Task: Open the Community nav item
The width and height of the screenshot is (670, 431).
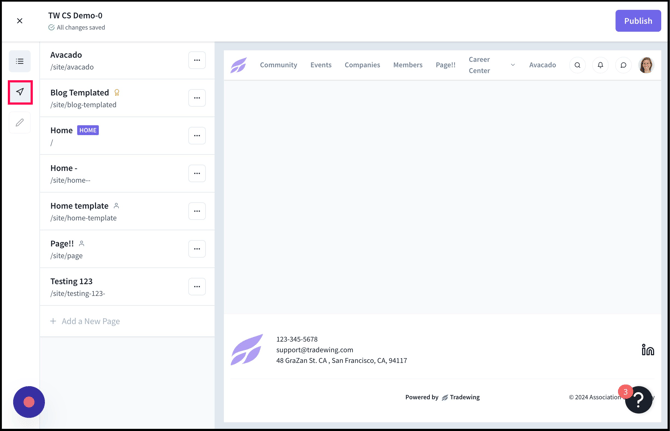Action: coord(278,65)
